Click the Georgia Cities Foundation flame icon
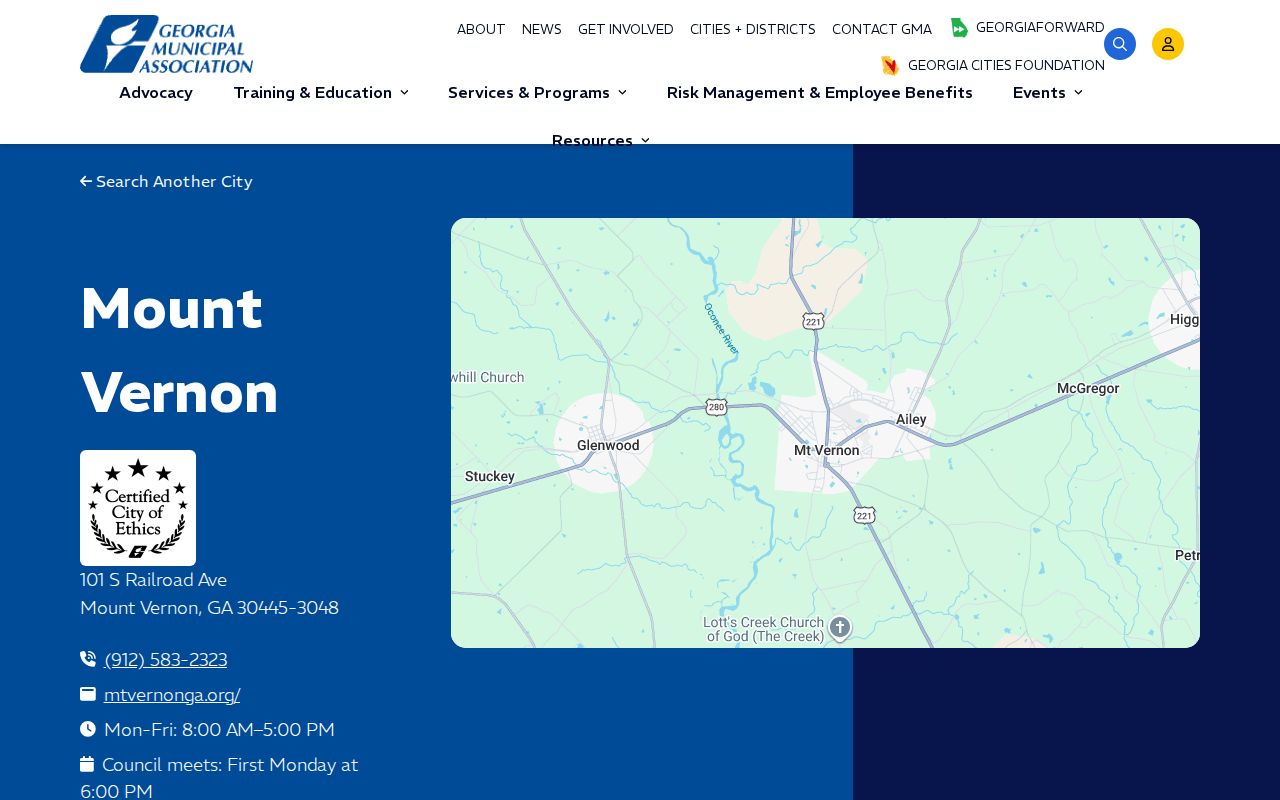 click(x=890, y=66)
